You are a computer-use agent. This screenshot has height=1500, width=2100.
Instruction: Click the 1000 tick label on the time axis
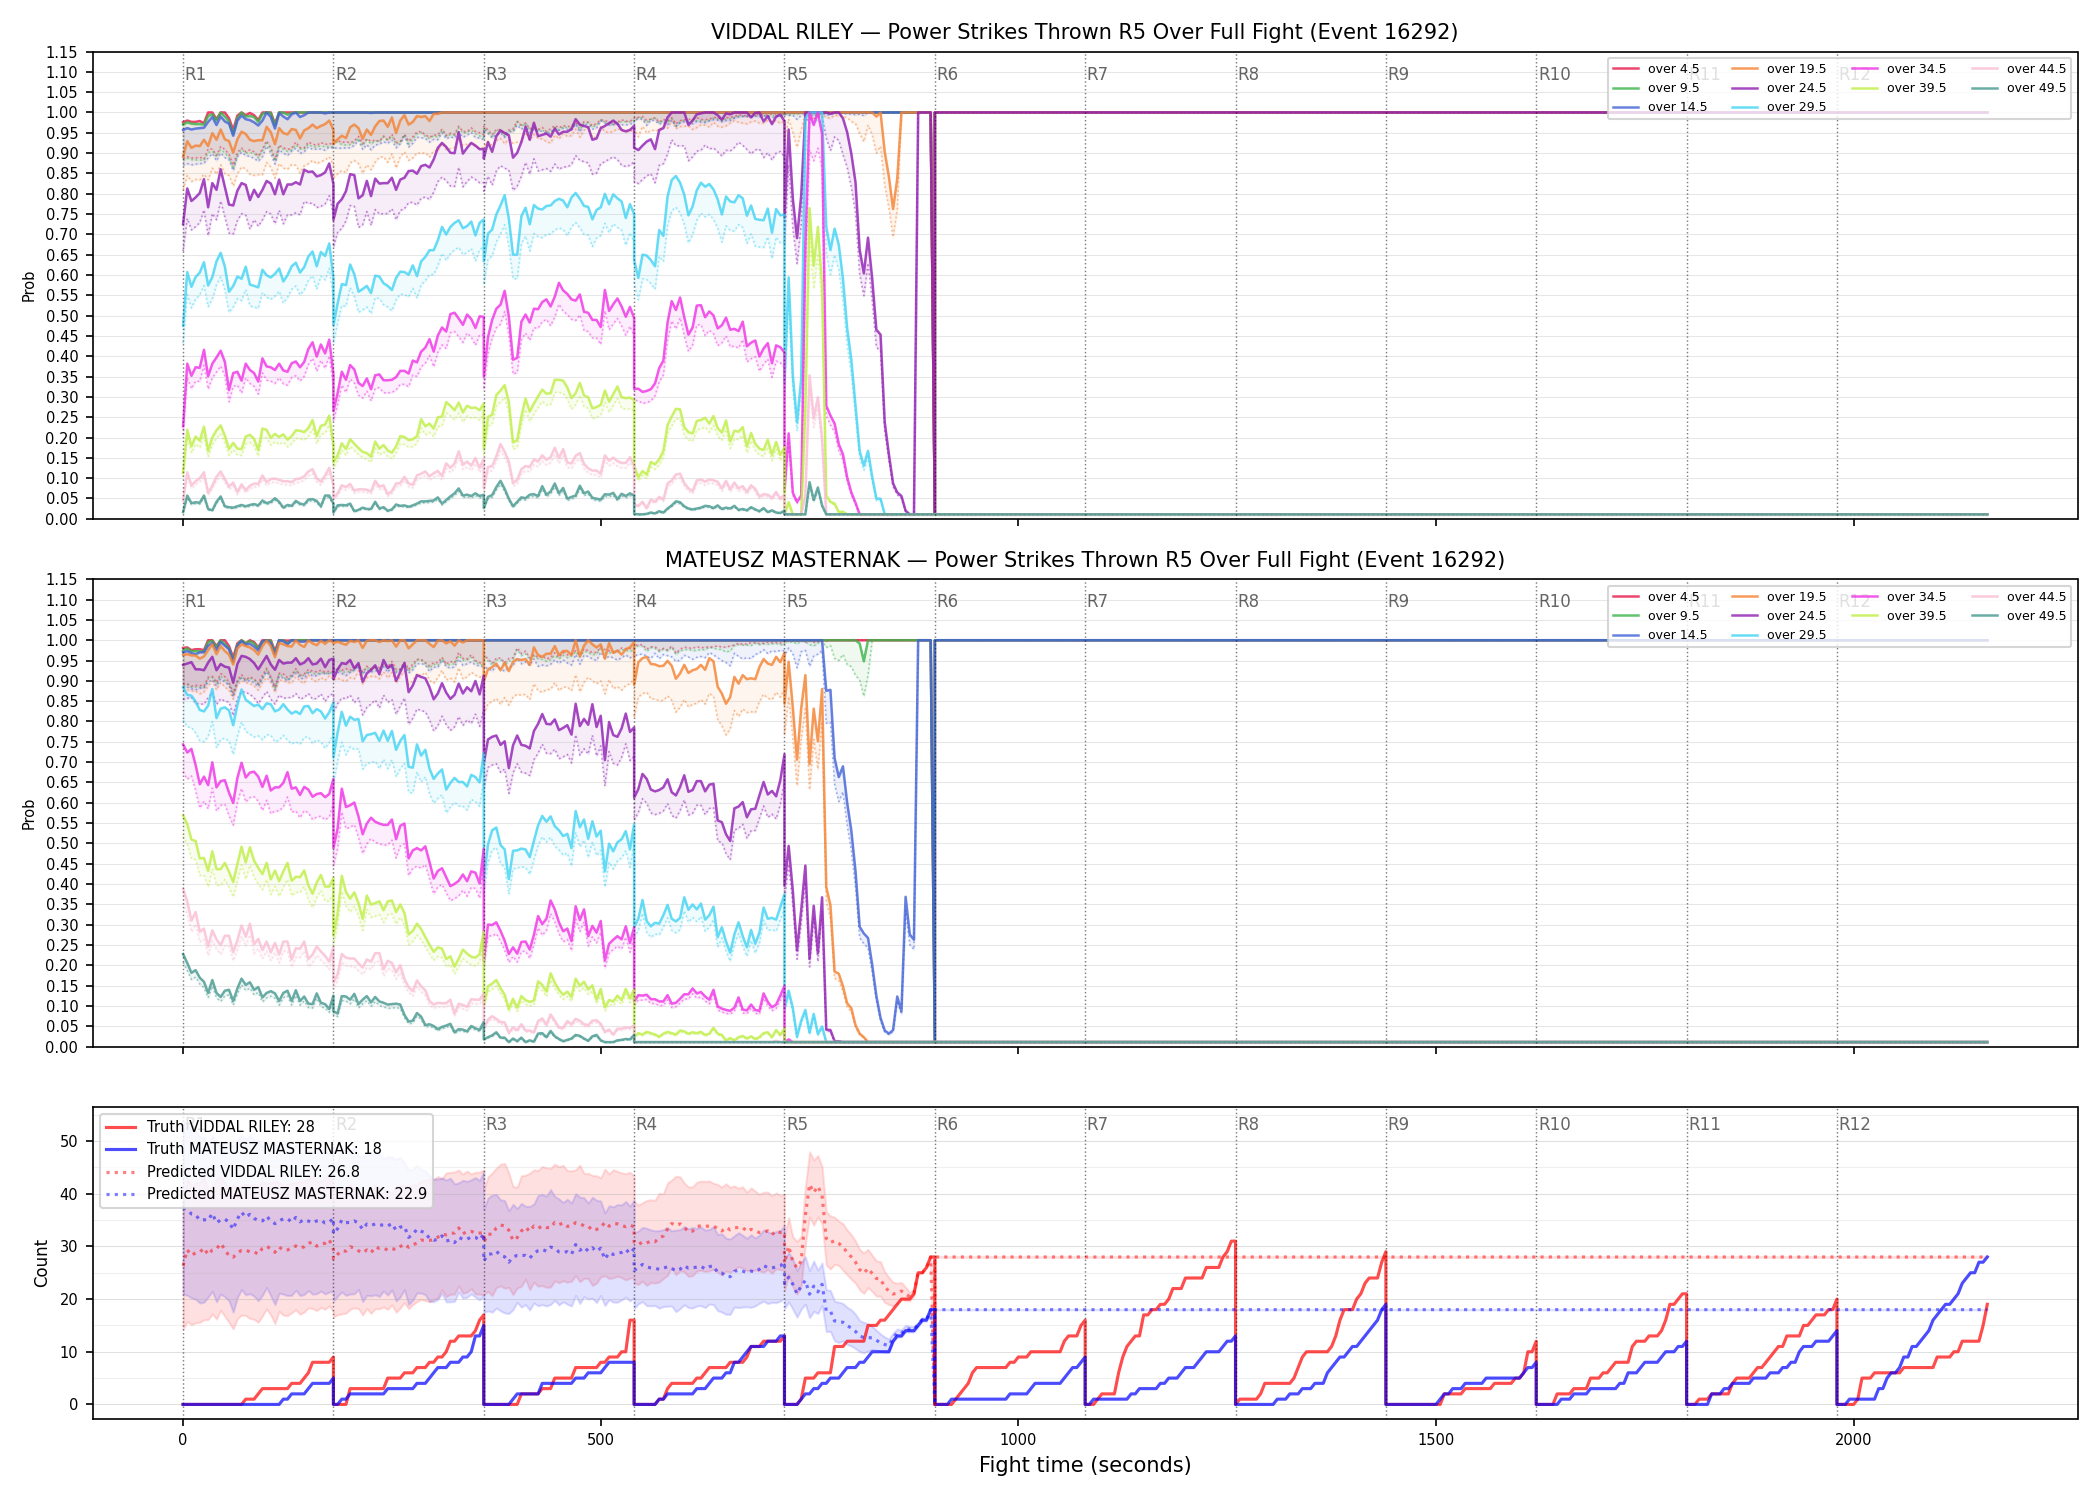(x=1018, y=1440)
